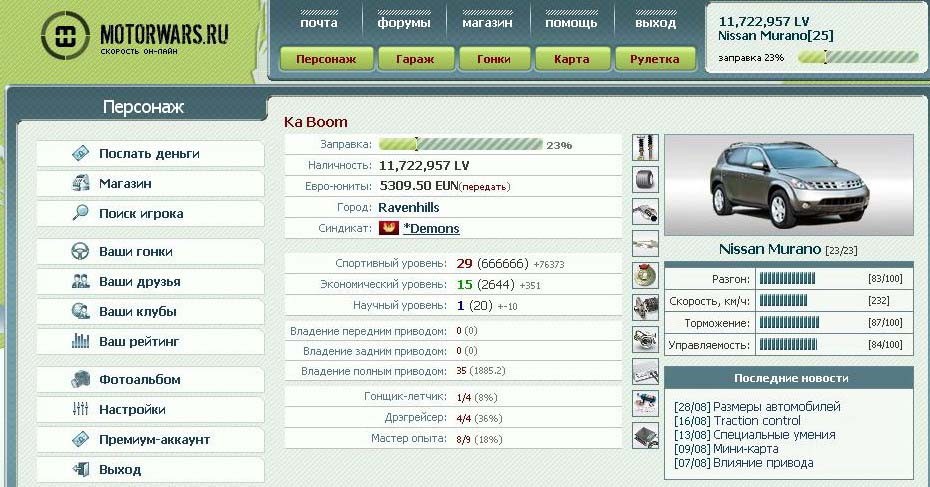Select the turbocharger part icon
Screen dimensions: 930x487
coord(645,339)
